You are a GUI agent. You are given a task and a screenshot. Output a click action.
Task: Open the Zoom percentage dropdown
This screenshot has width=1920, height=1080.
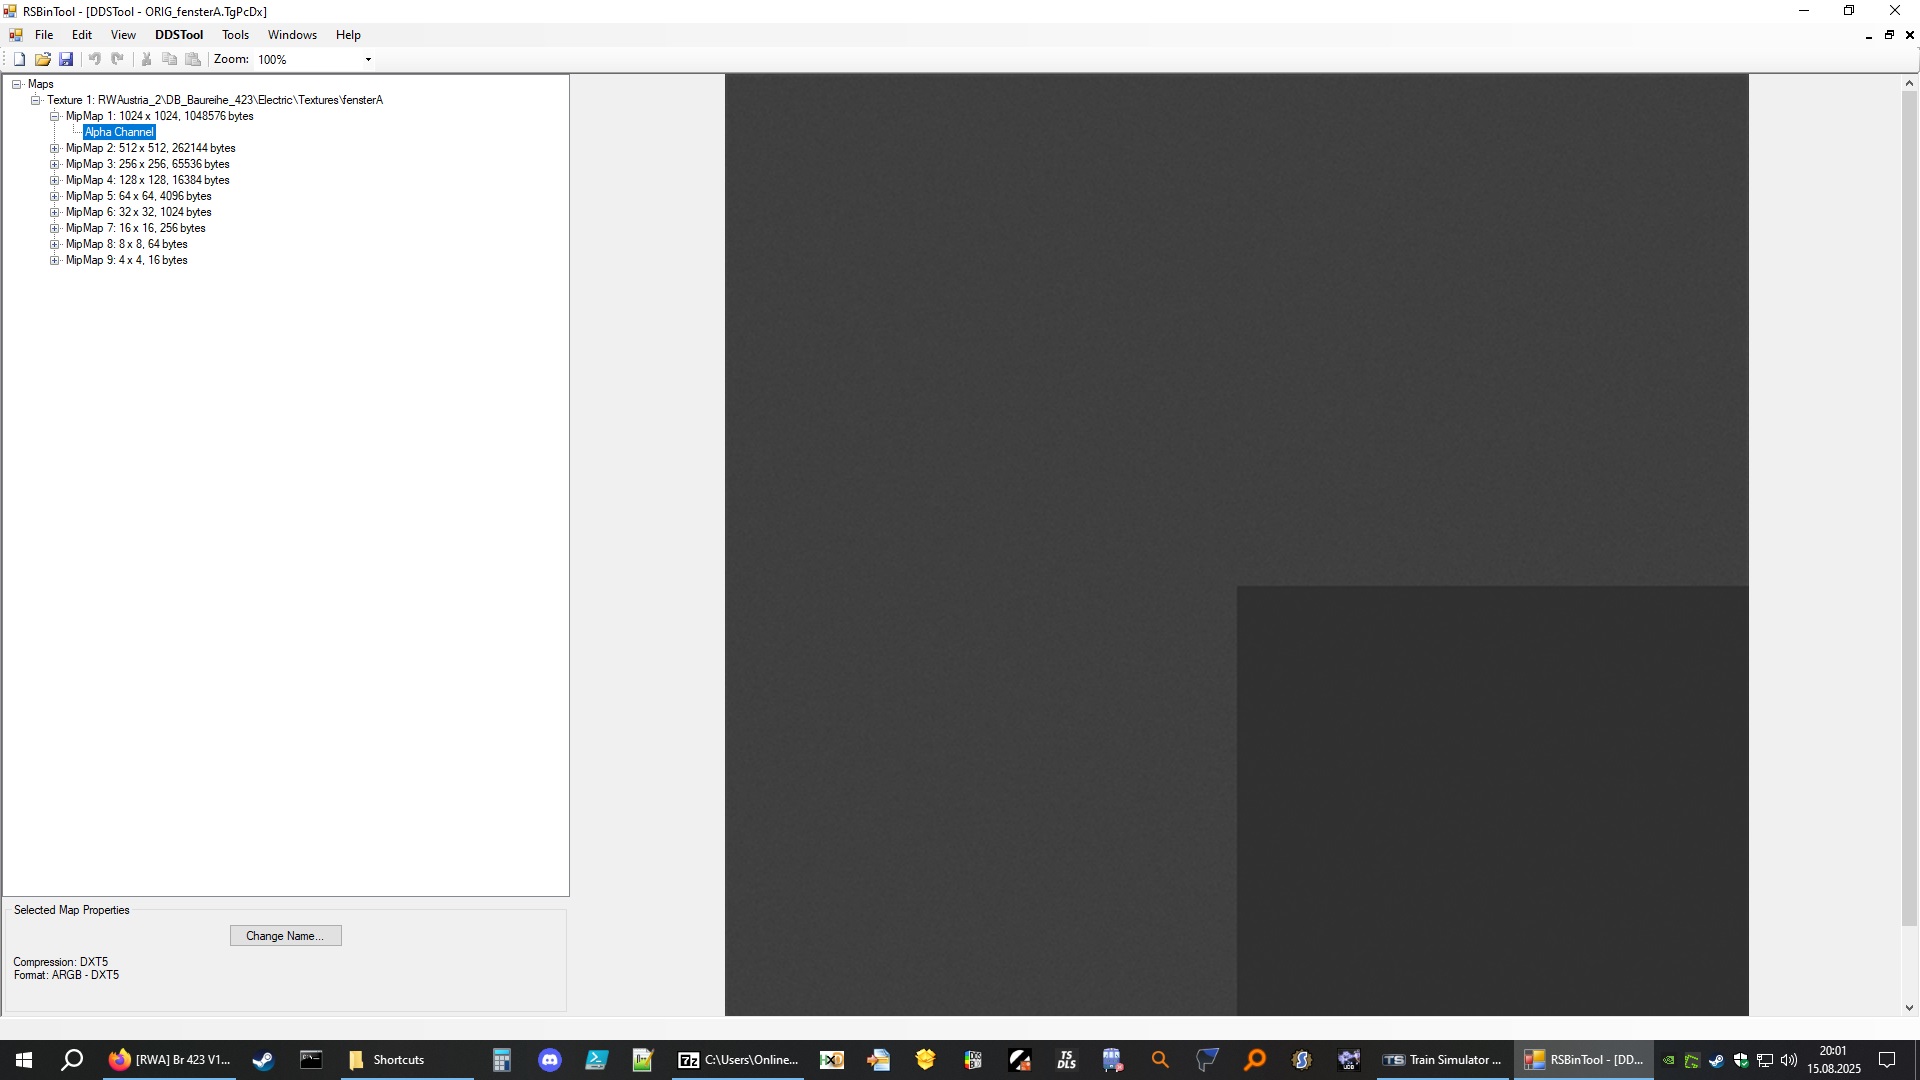tap(368, 60)
